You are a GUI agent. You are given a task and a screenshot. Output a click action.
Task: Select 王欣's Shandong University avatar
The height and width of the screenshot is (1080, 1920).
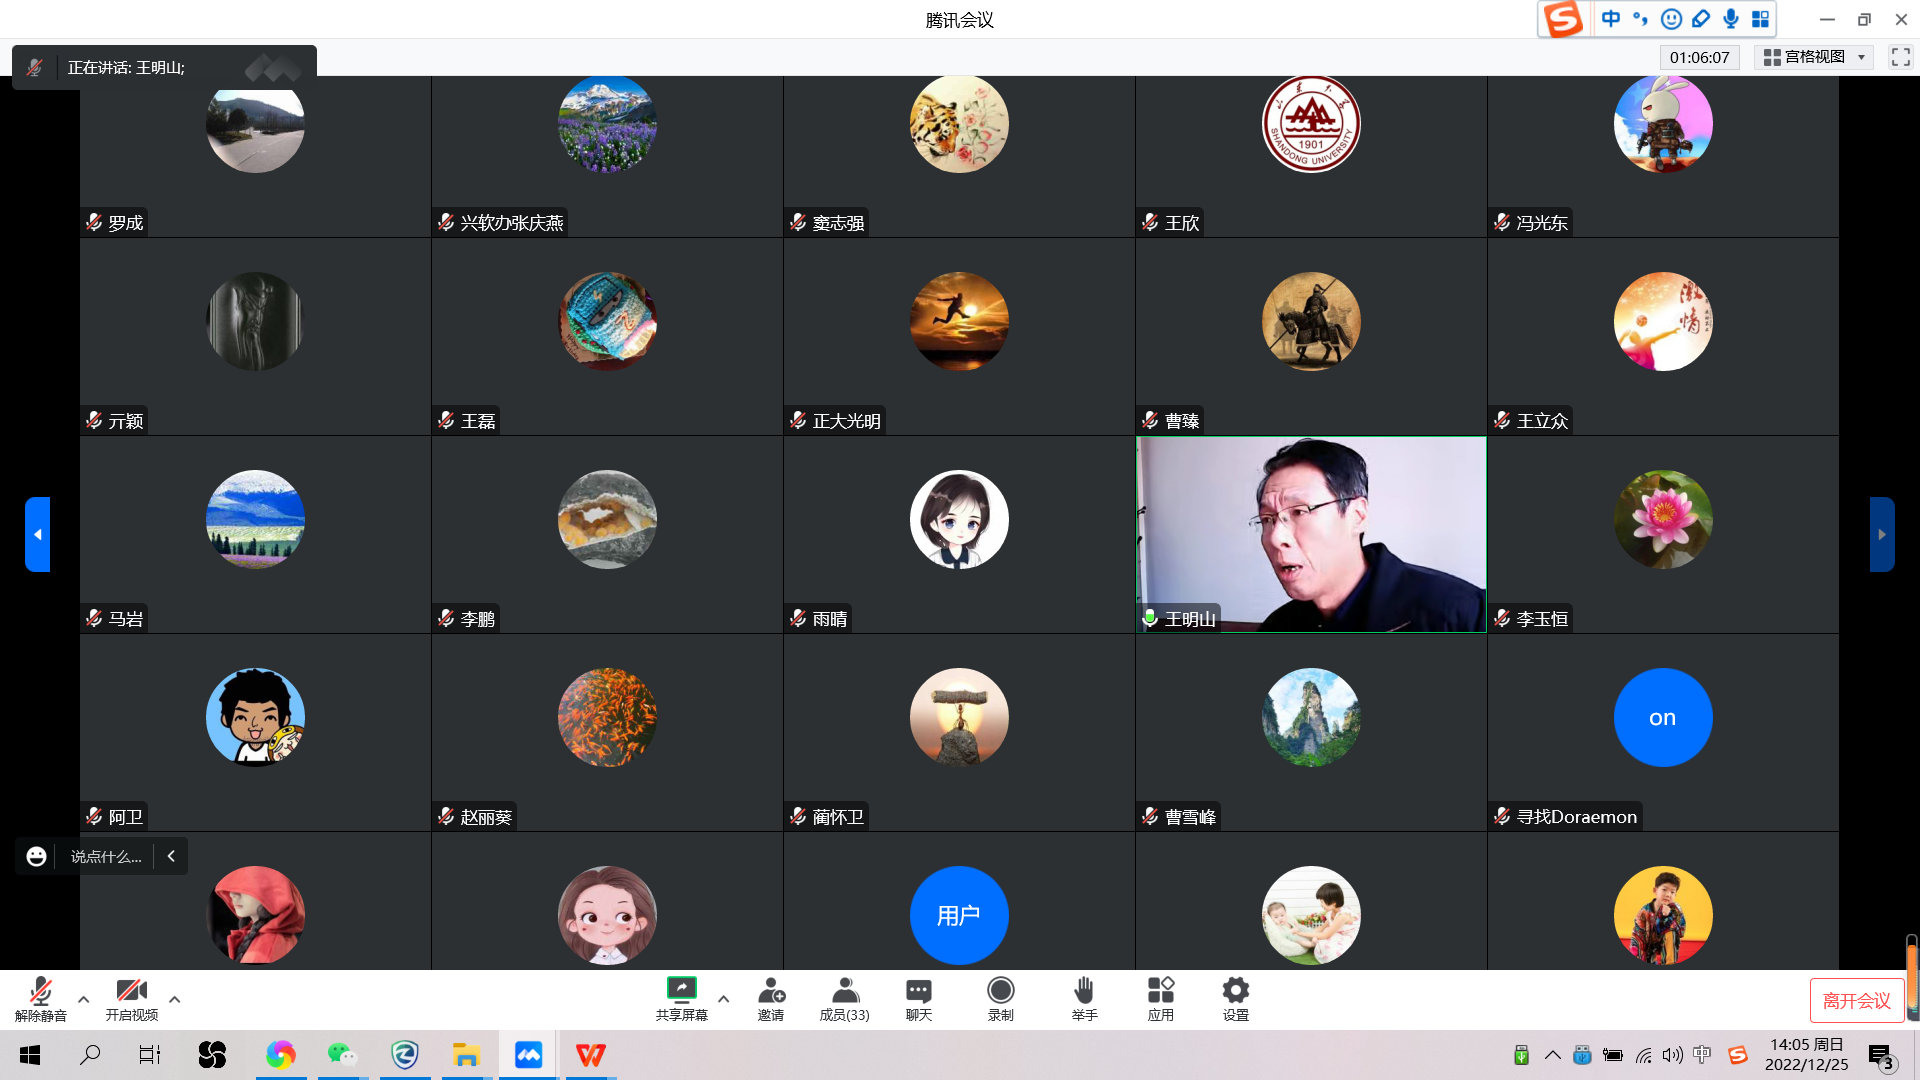tap(1311, 124)
